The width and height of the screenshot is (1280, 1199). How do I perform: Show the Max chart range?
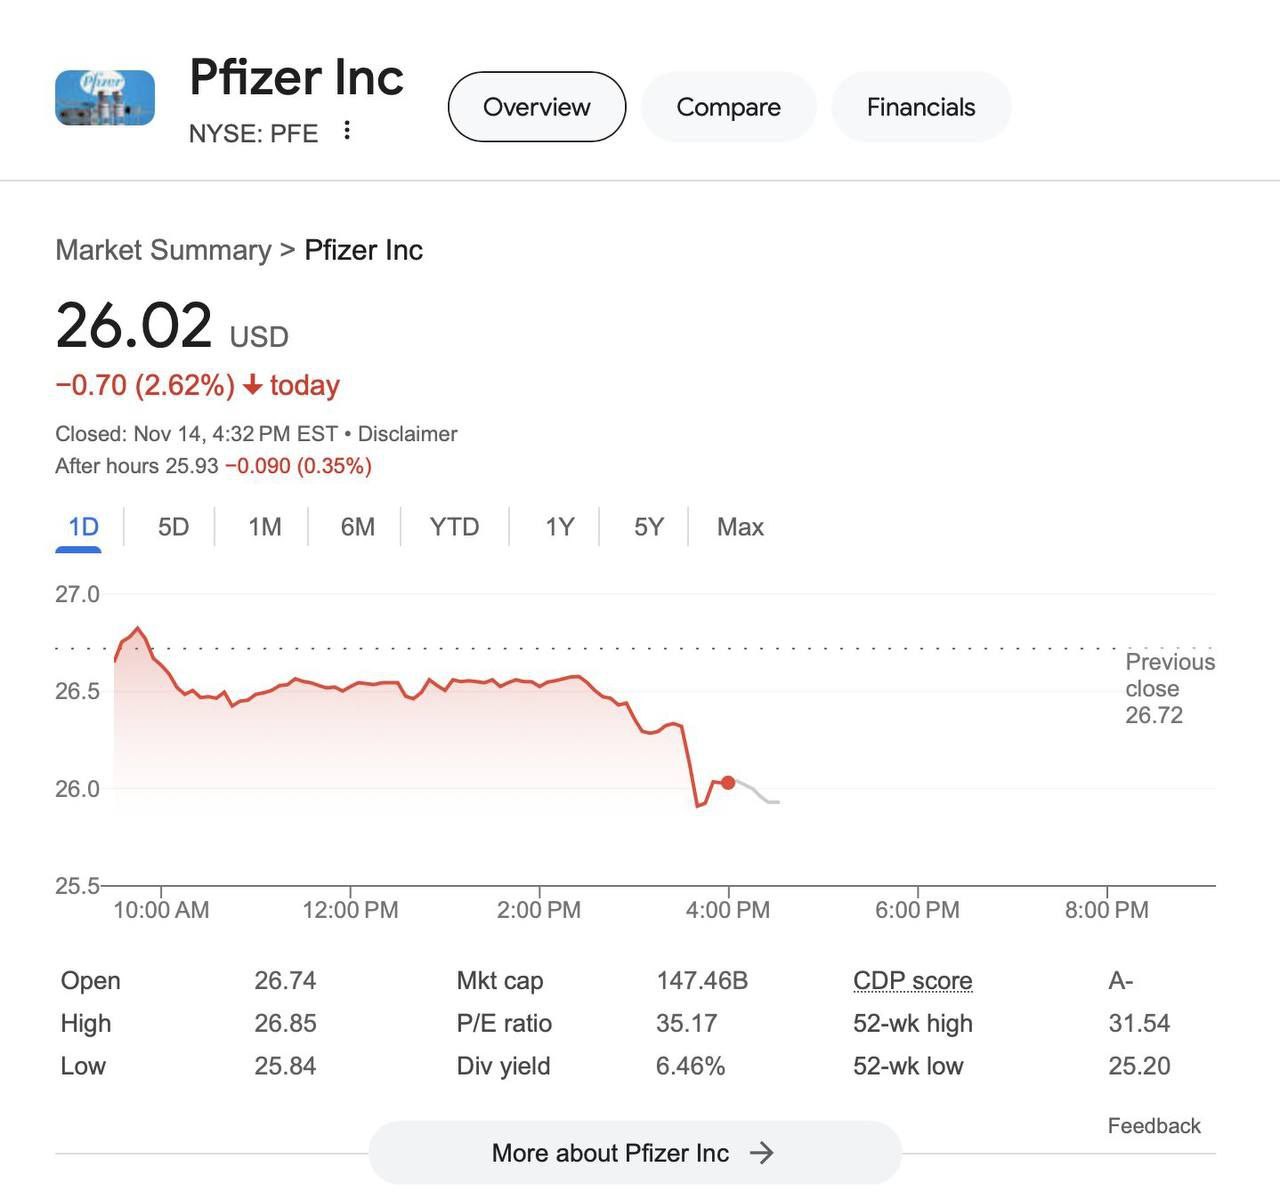(x=740, y=527)
